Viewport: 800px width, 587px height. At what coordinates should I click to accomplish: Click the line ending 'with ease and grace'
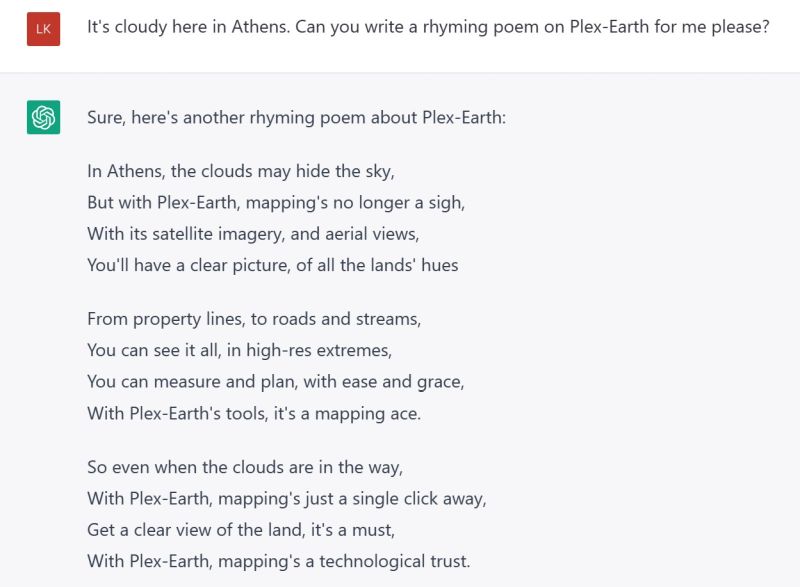tap(276, 382)
